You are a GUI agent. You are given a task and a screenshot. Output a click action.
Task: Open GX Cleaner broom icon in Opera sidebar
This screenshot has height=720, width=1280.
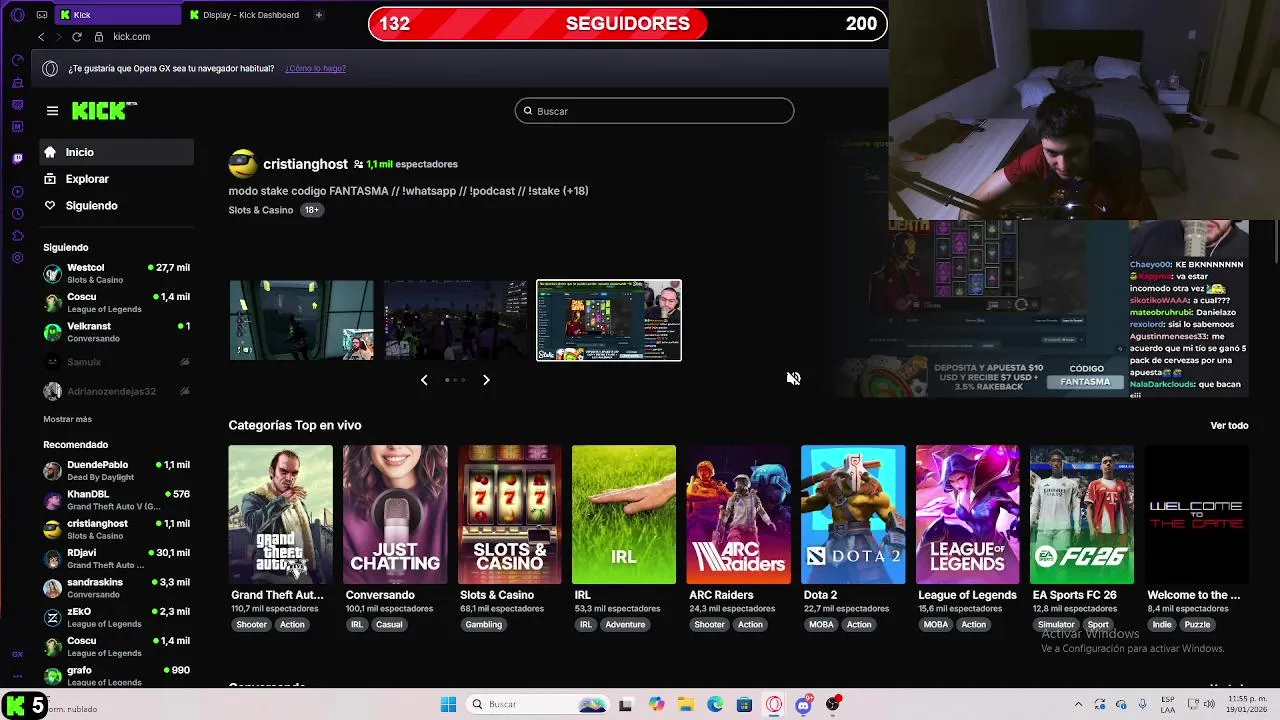[x=17, y=82]
